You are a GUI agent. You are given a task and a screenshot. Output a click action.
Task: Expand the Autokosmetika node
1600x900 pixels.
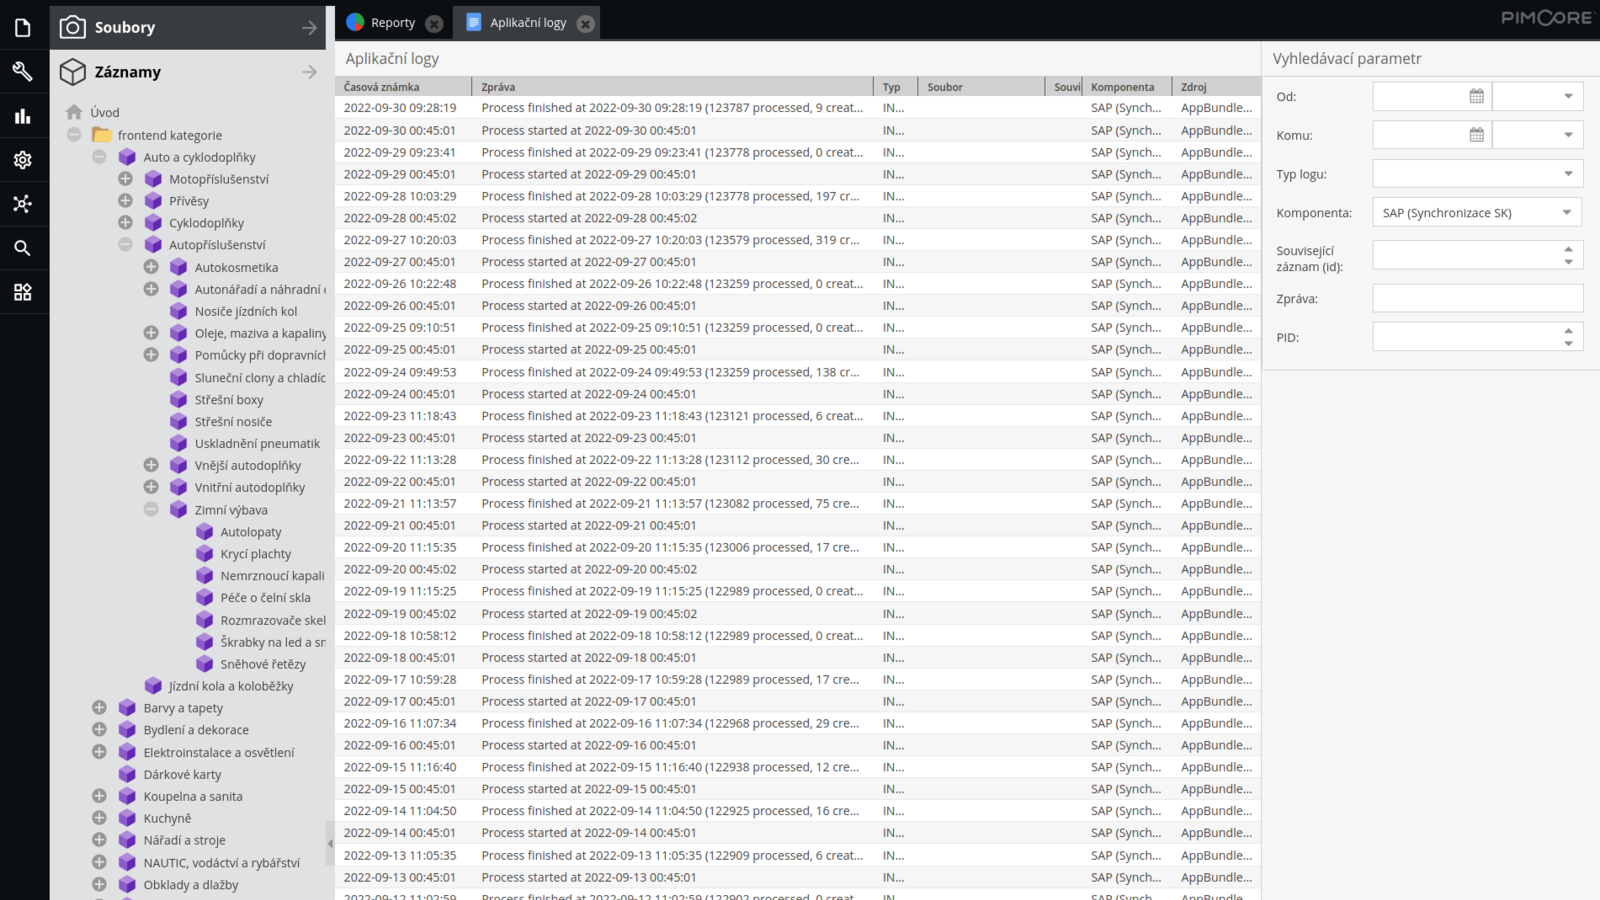pos(151,267)
